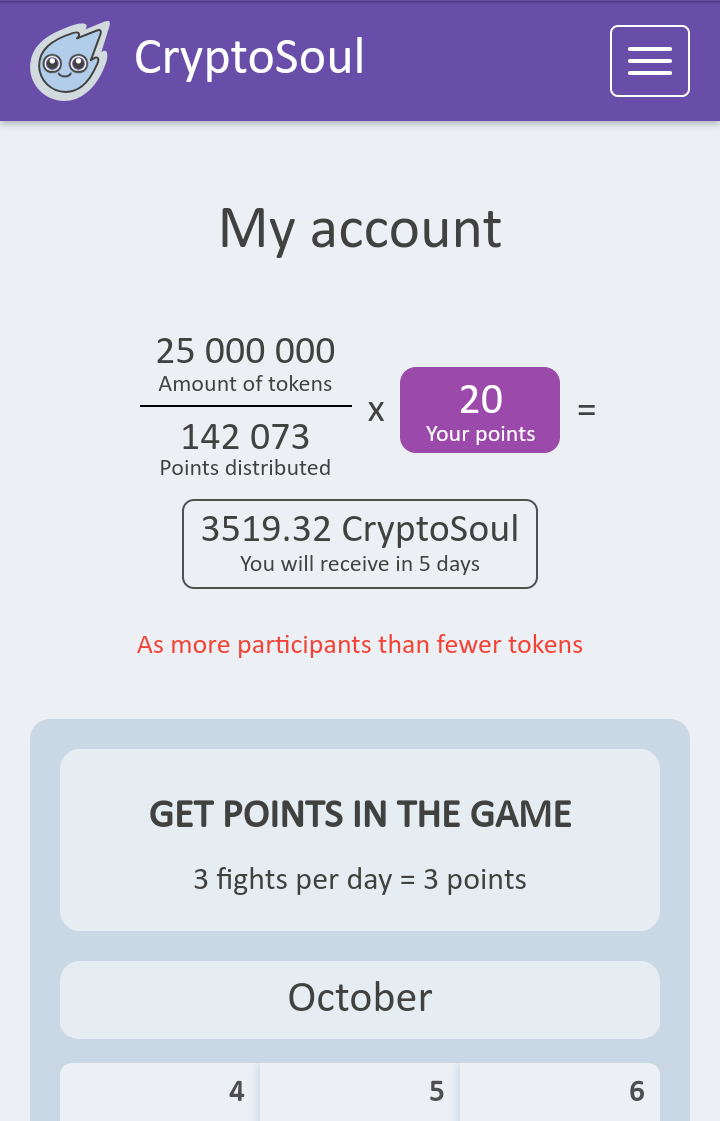The image size is (720, 1121).
Task: Click the 25 000 000 tokens number
Action: coord(245,351)
